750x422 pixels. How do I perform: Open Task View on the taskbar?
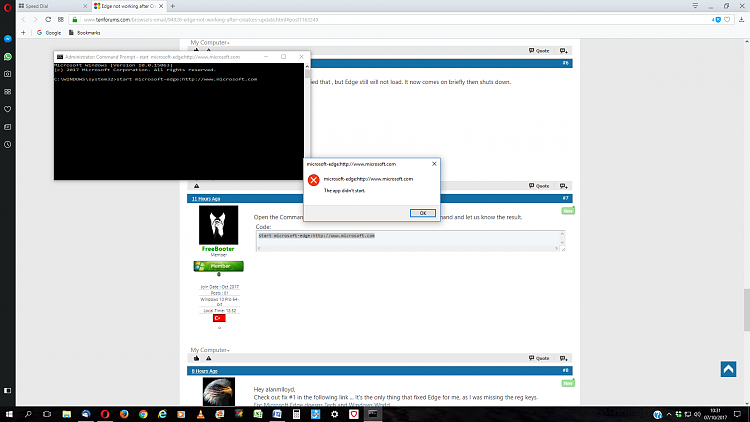(x=47, y=414)
